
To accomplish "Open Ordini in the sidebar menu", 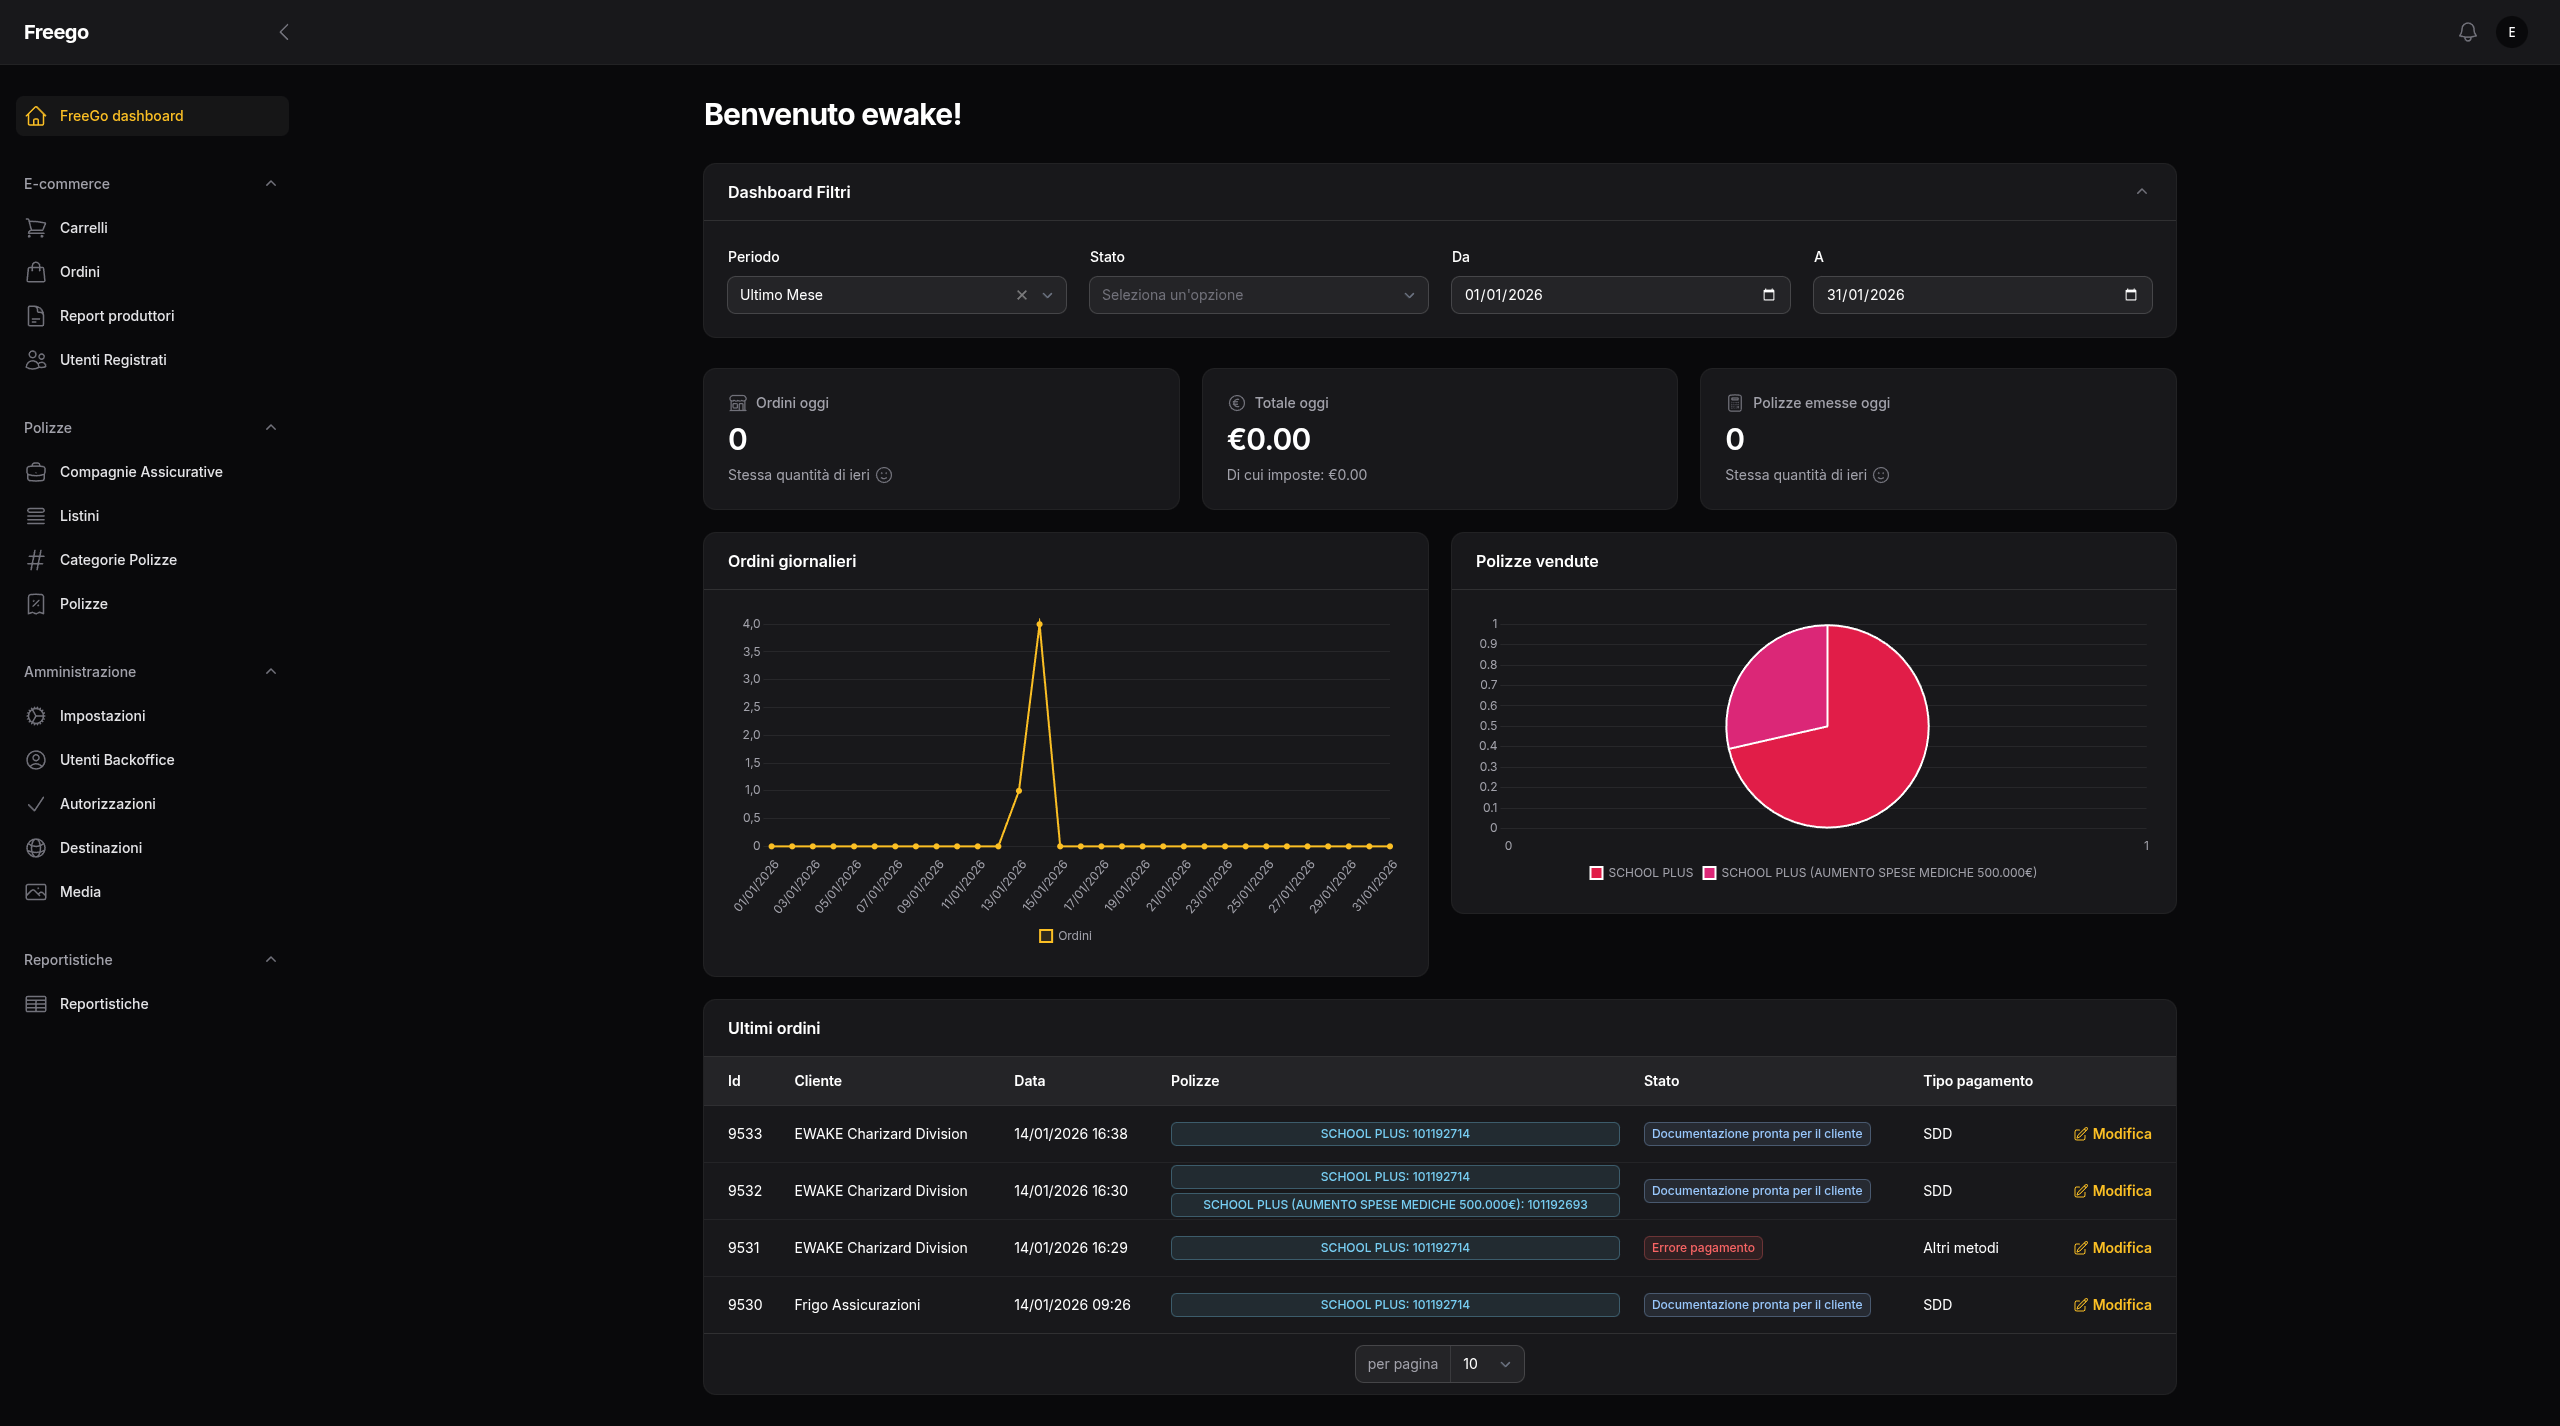I will [80, 272].
